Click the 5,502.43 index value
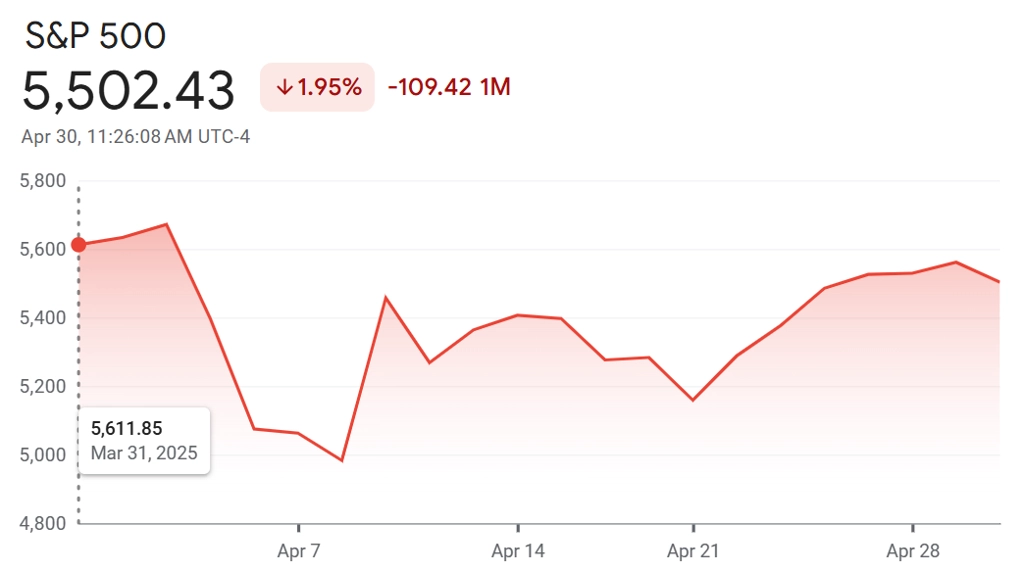 pyautogui.click(x=128, y=91)
